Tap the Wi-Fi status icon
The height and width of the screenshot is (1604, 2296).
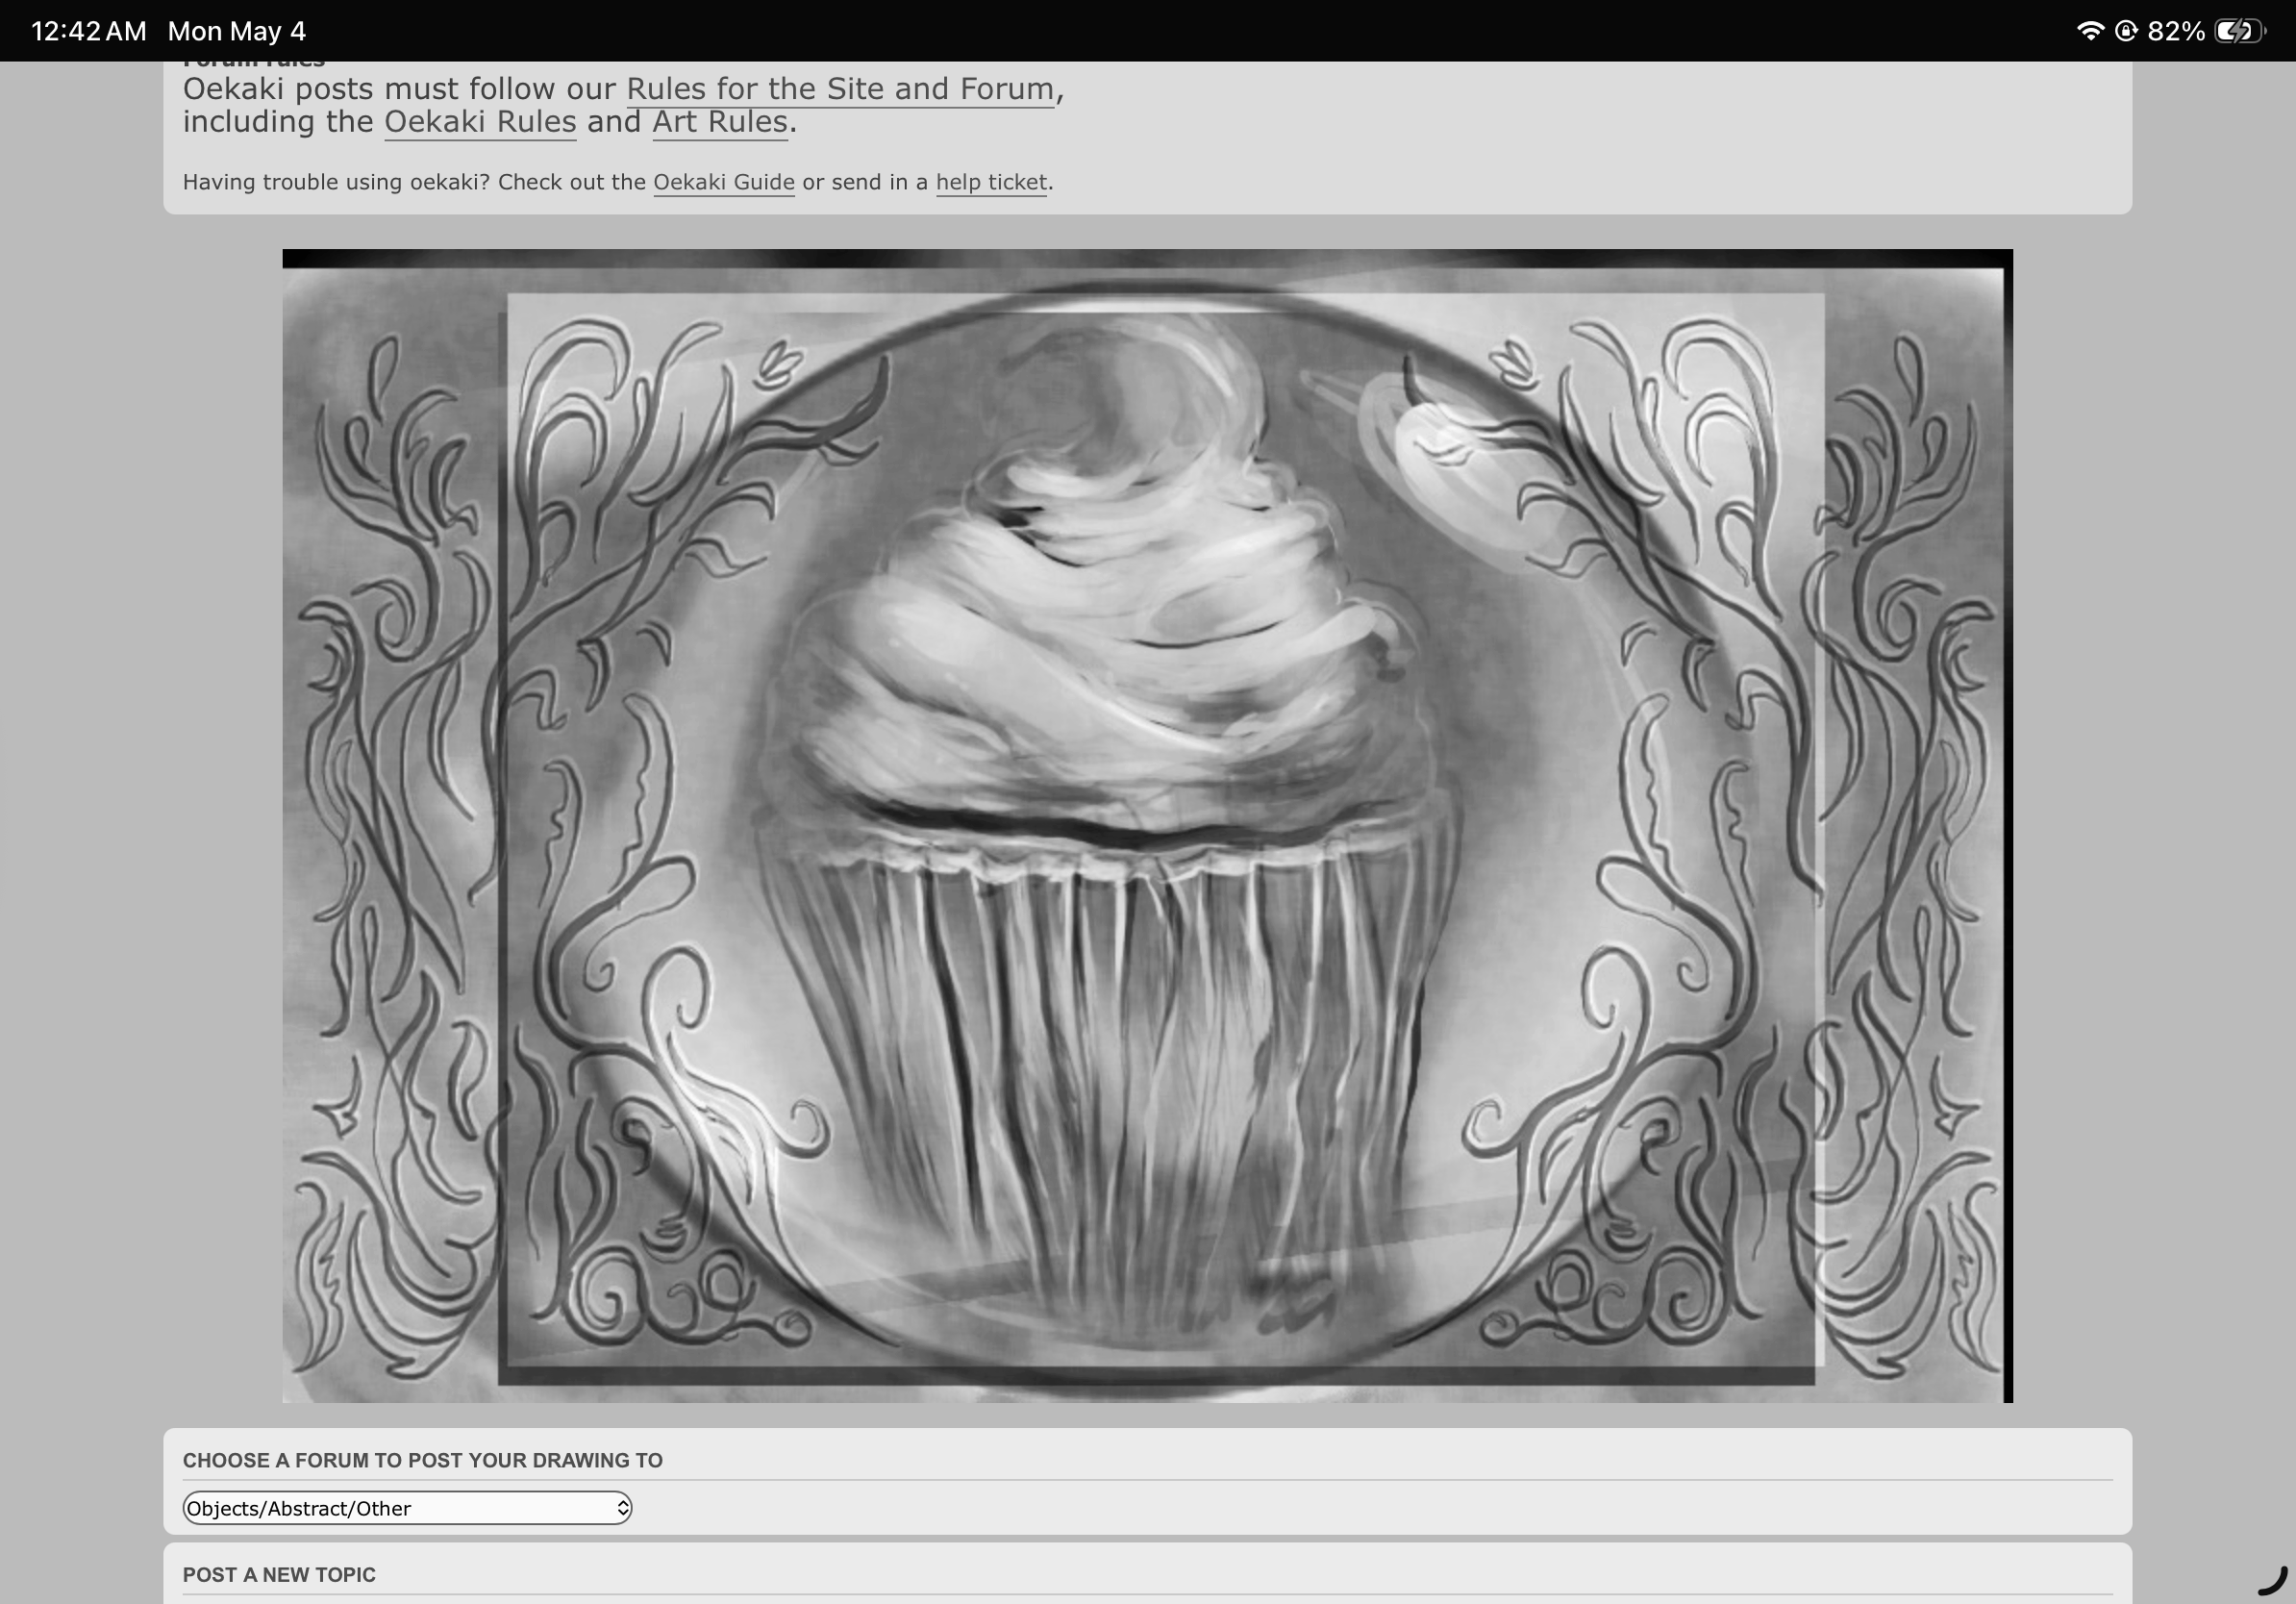tap(2089, 31)
